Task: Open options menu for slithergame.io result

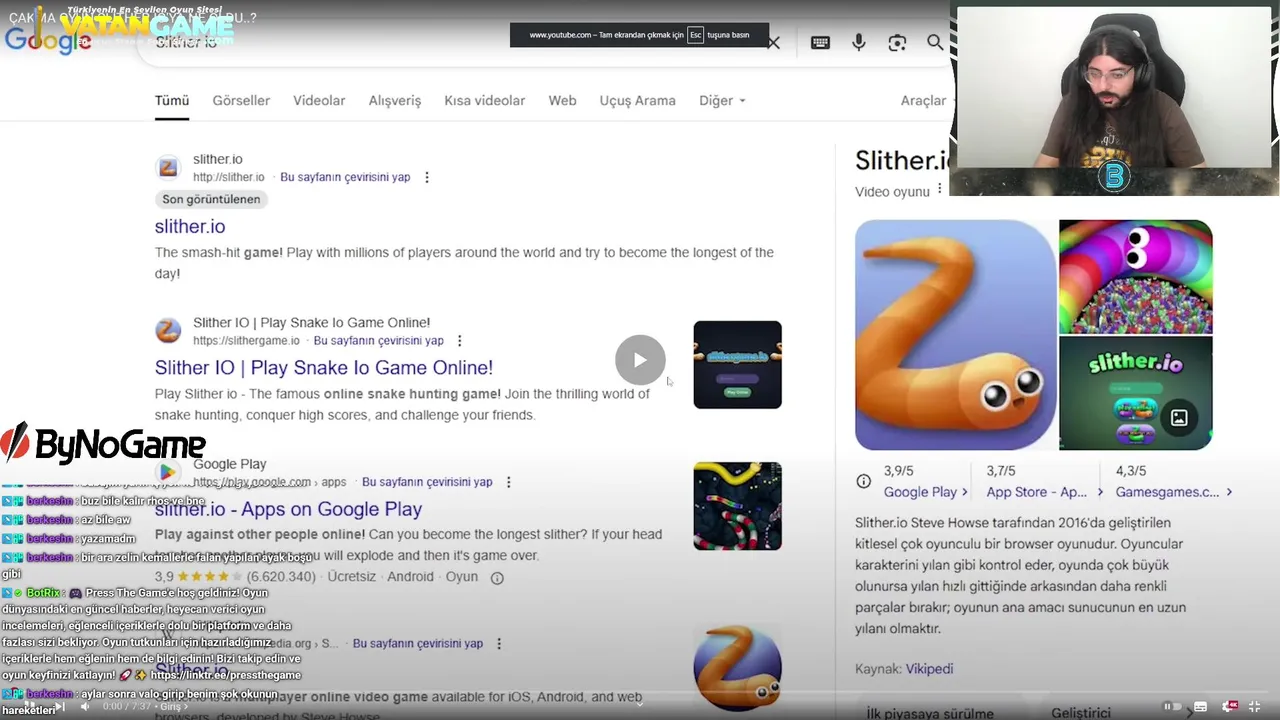Action: click(x=459, y=341)
